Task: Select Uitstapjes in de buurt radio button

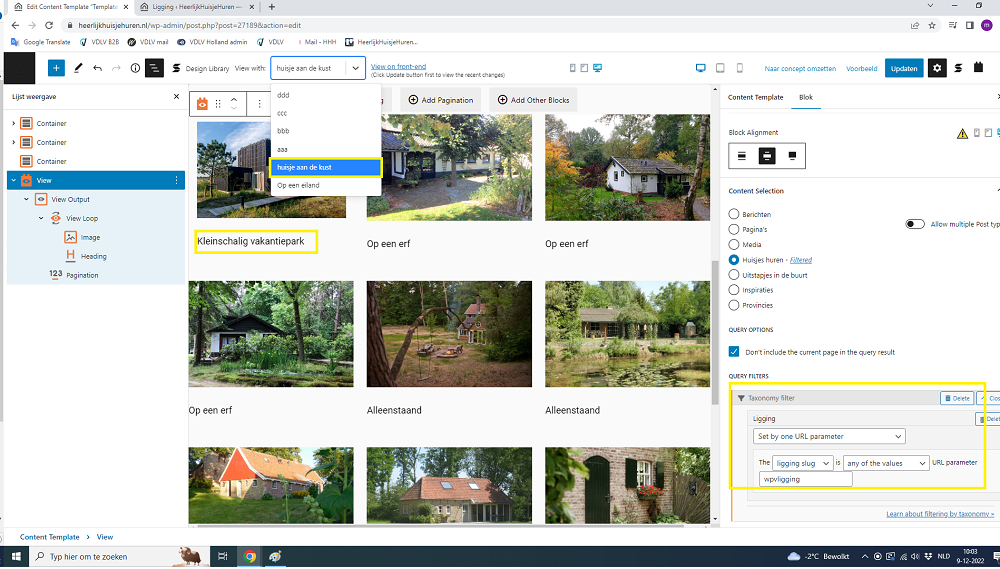Action: click(734, 275)
